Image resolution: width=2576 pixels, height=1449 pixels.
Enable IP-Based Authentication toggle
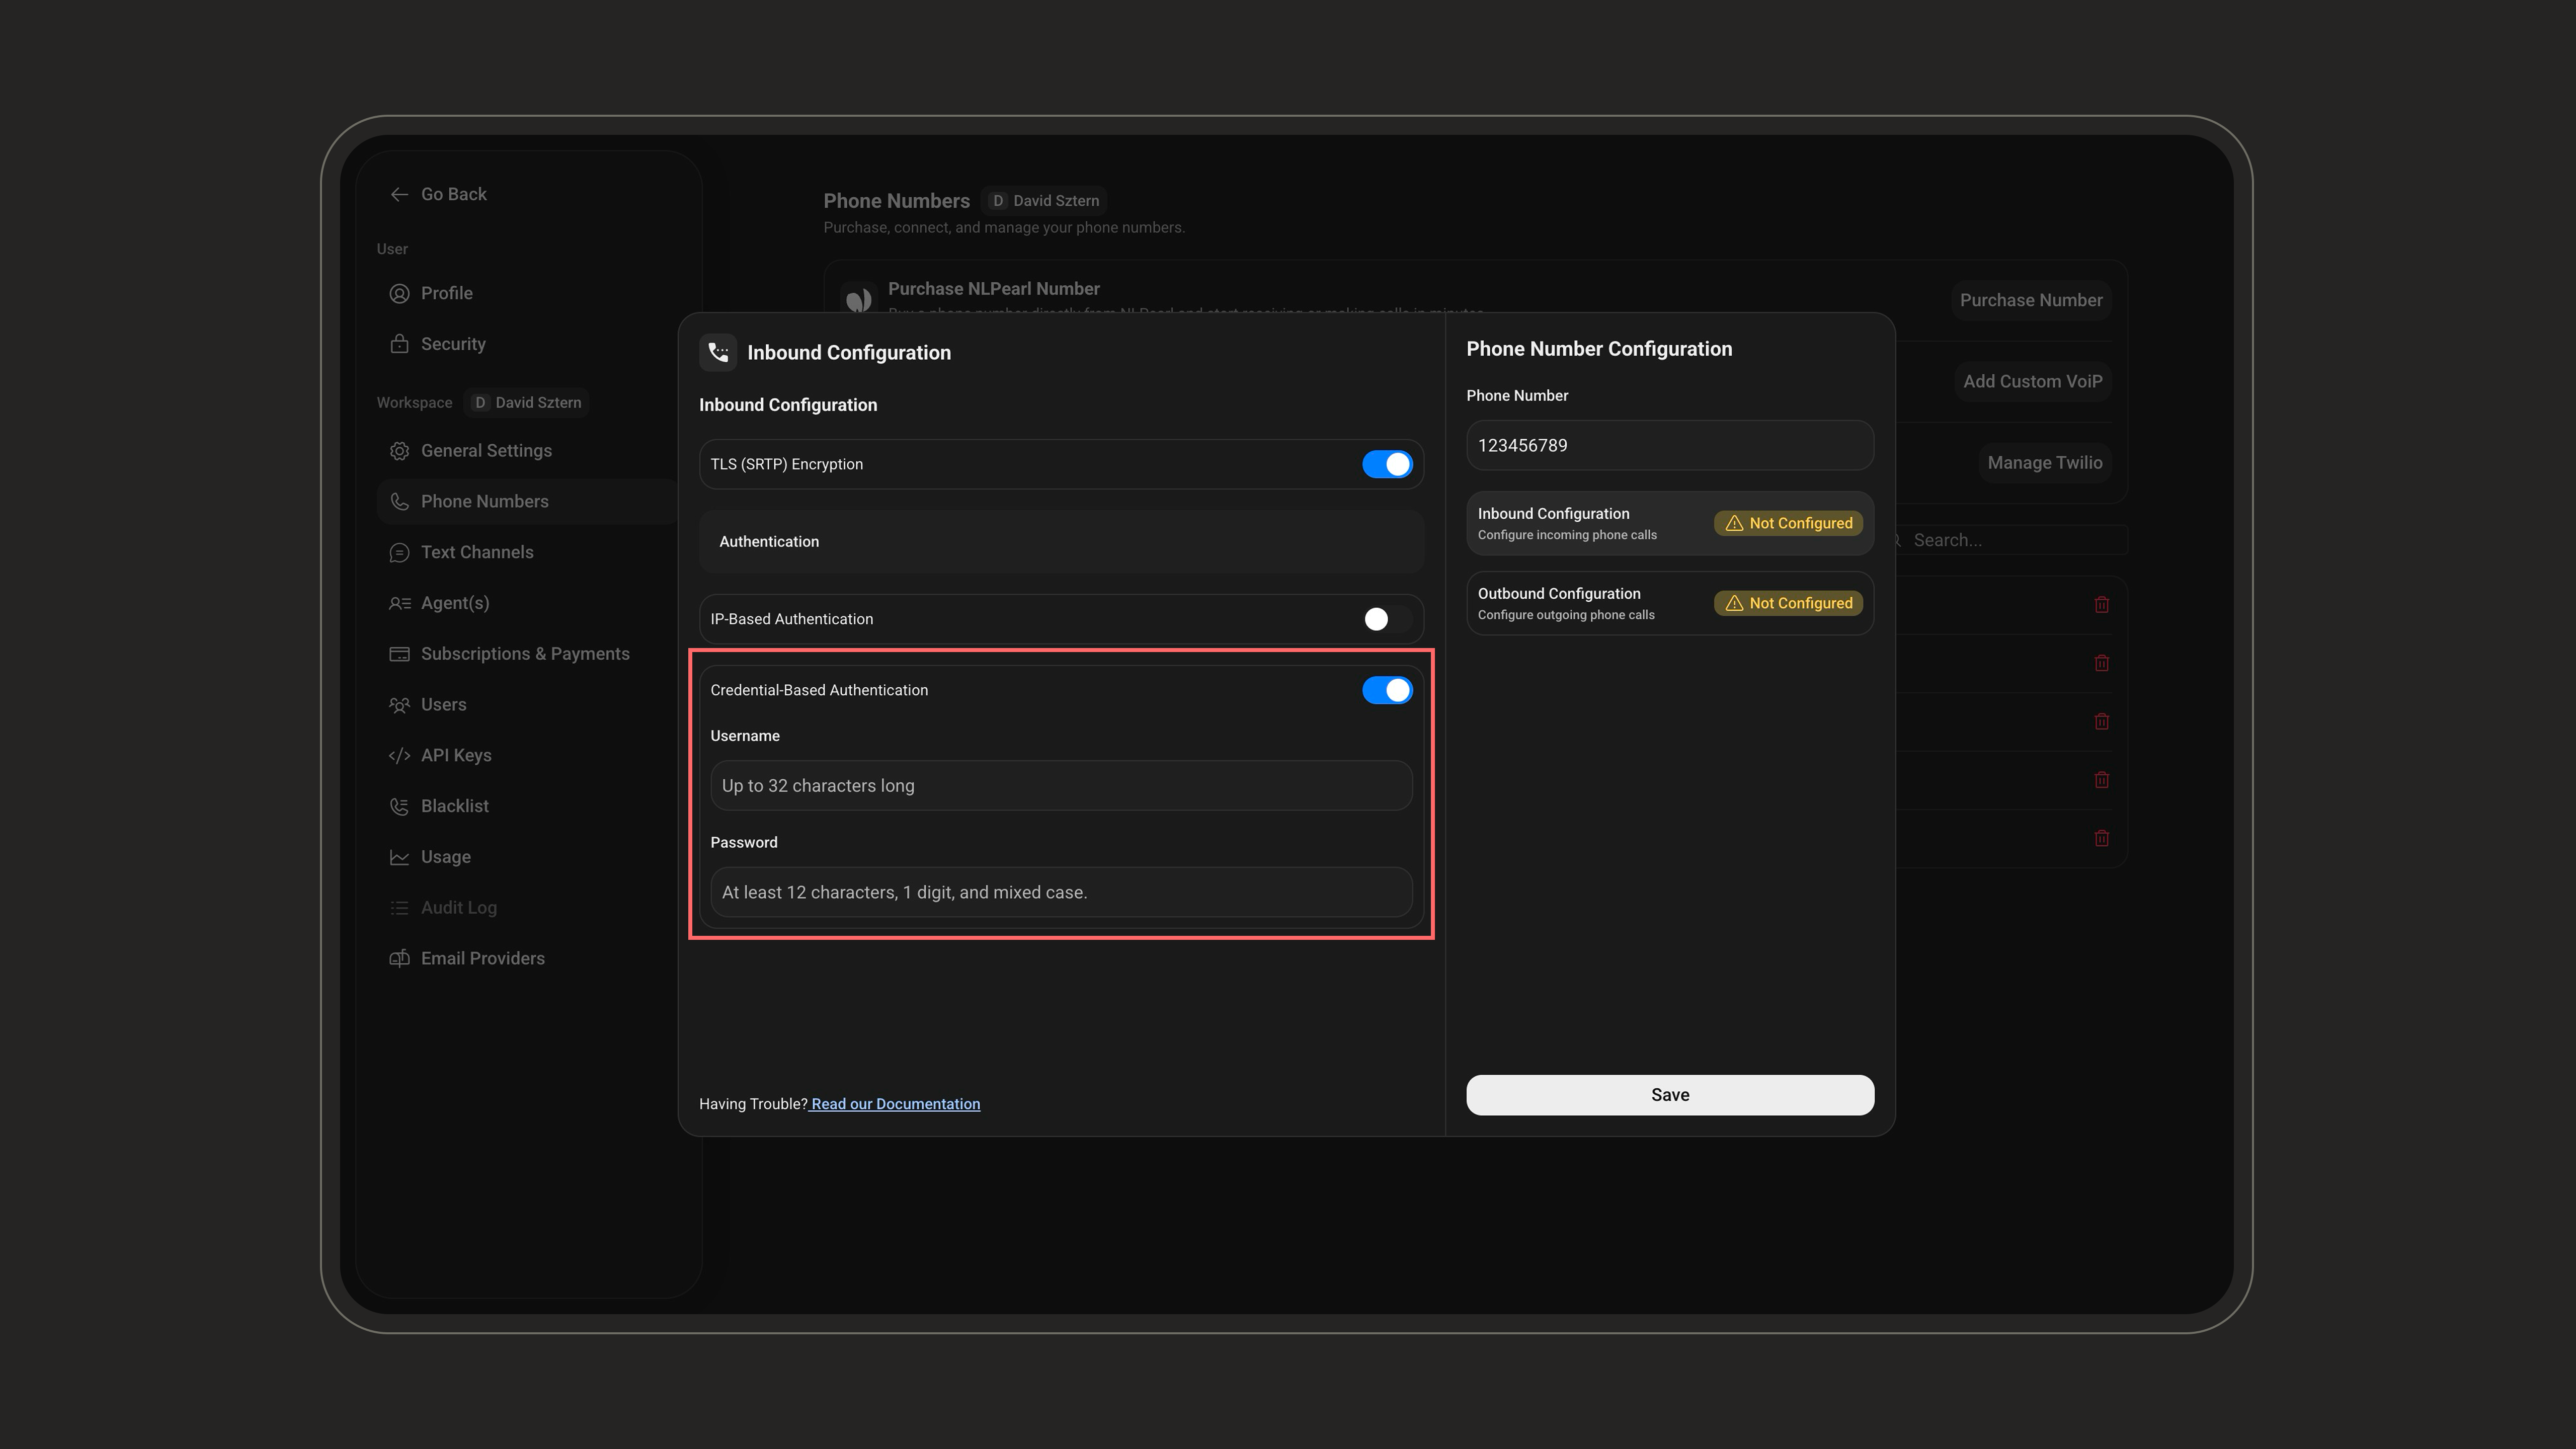click(x=1387, y=619)
